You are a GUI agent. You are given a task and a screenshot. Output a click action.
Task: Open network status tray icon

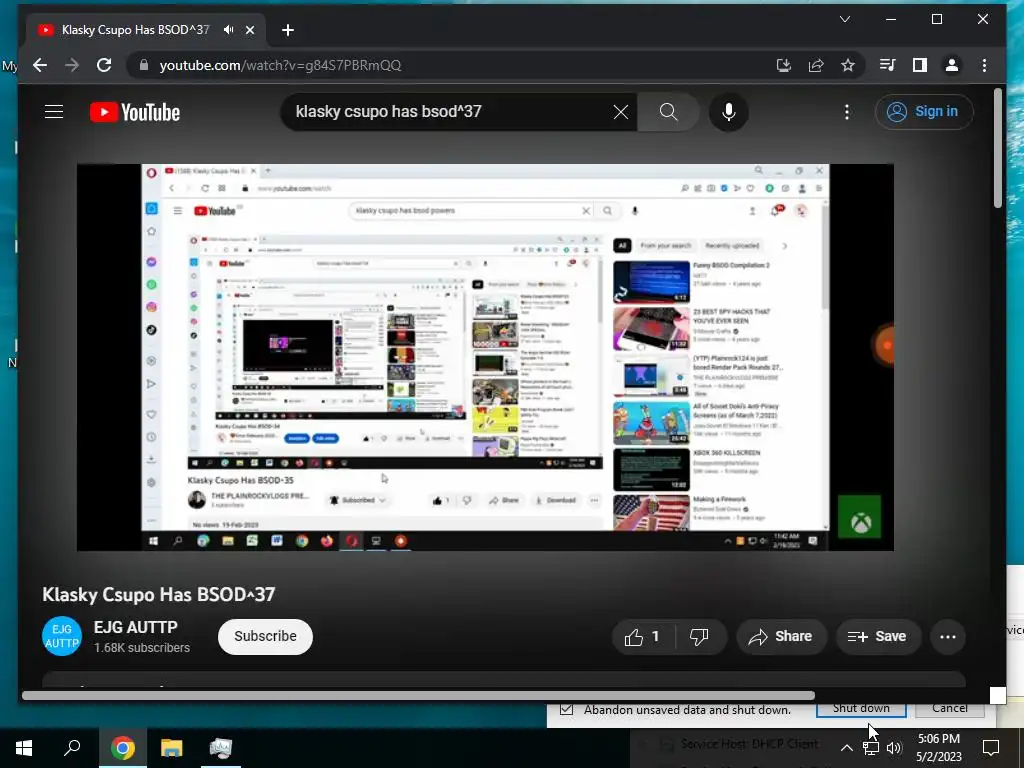pos(871,748)
